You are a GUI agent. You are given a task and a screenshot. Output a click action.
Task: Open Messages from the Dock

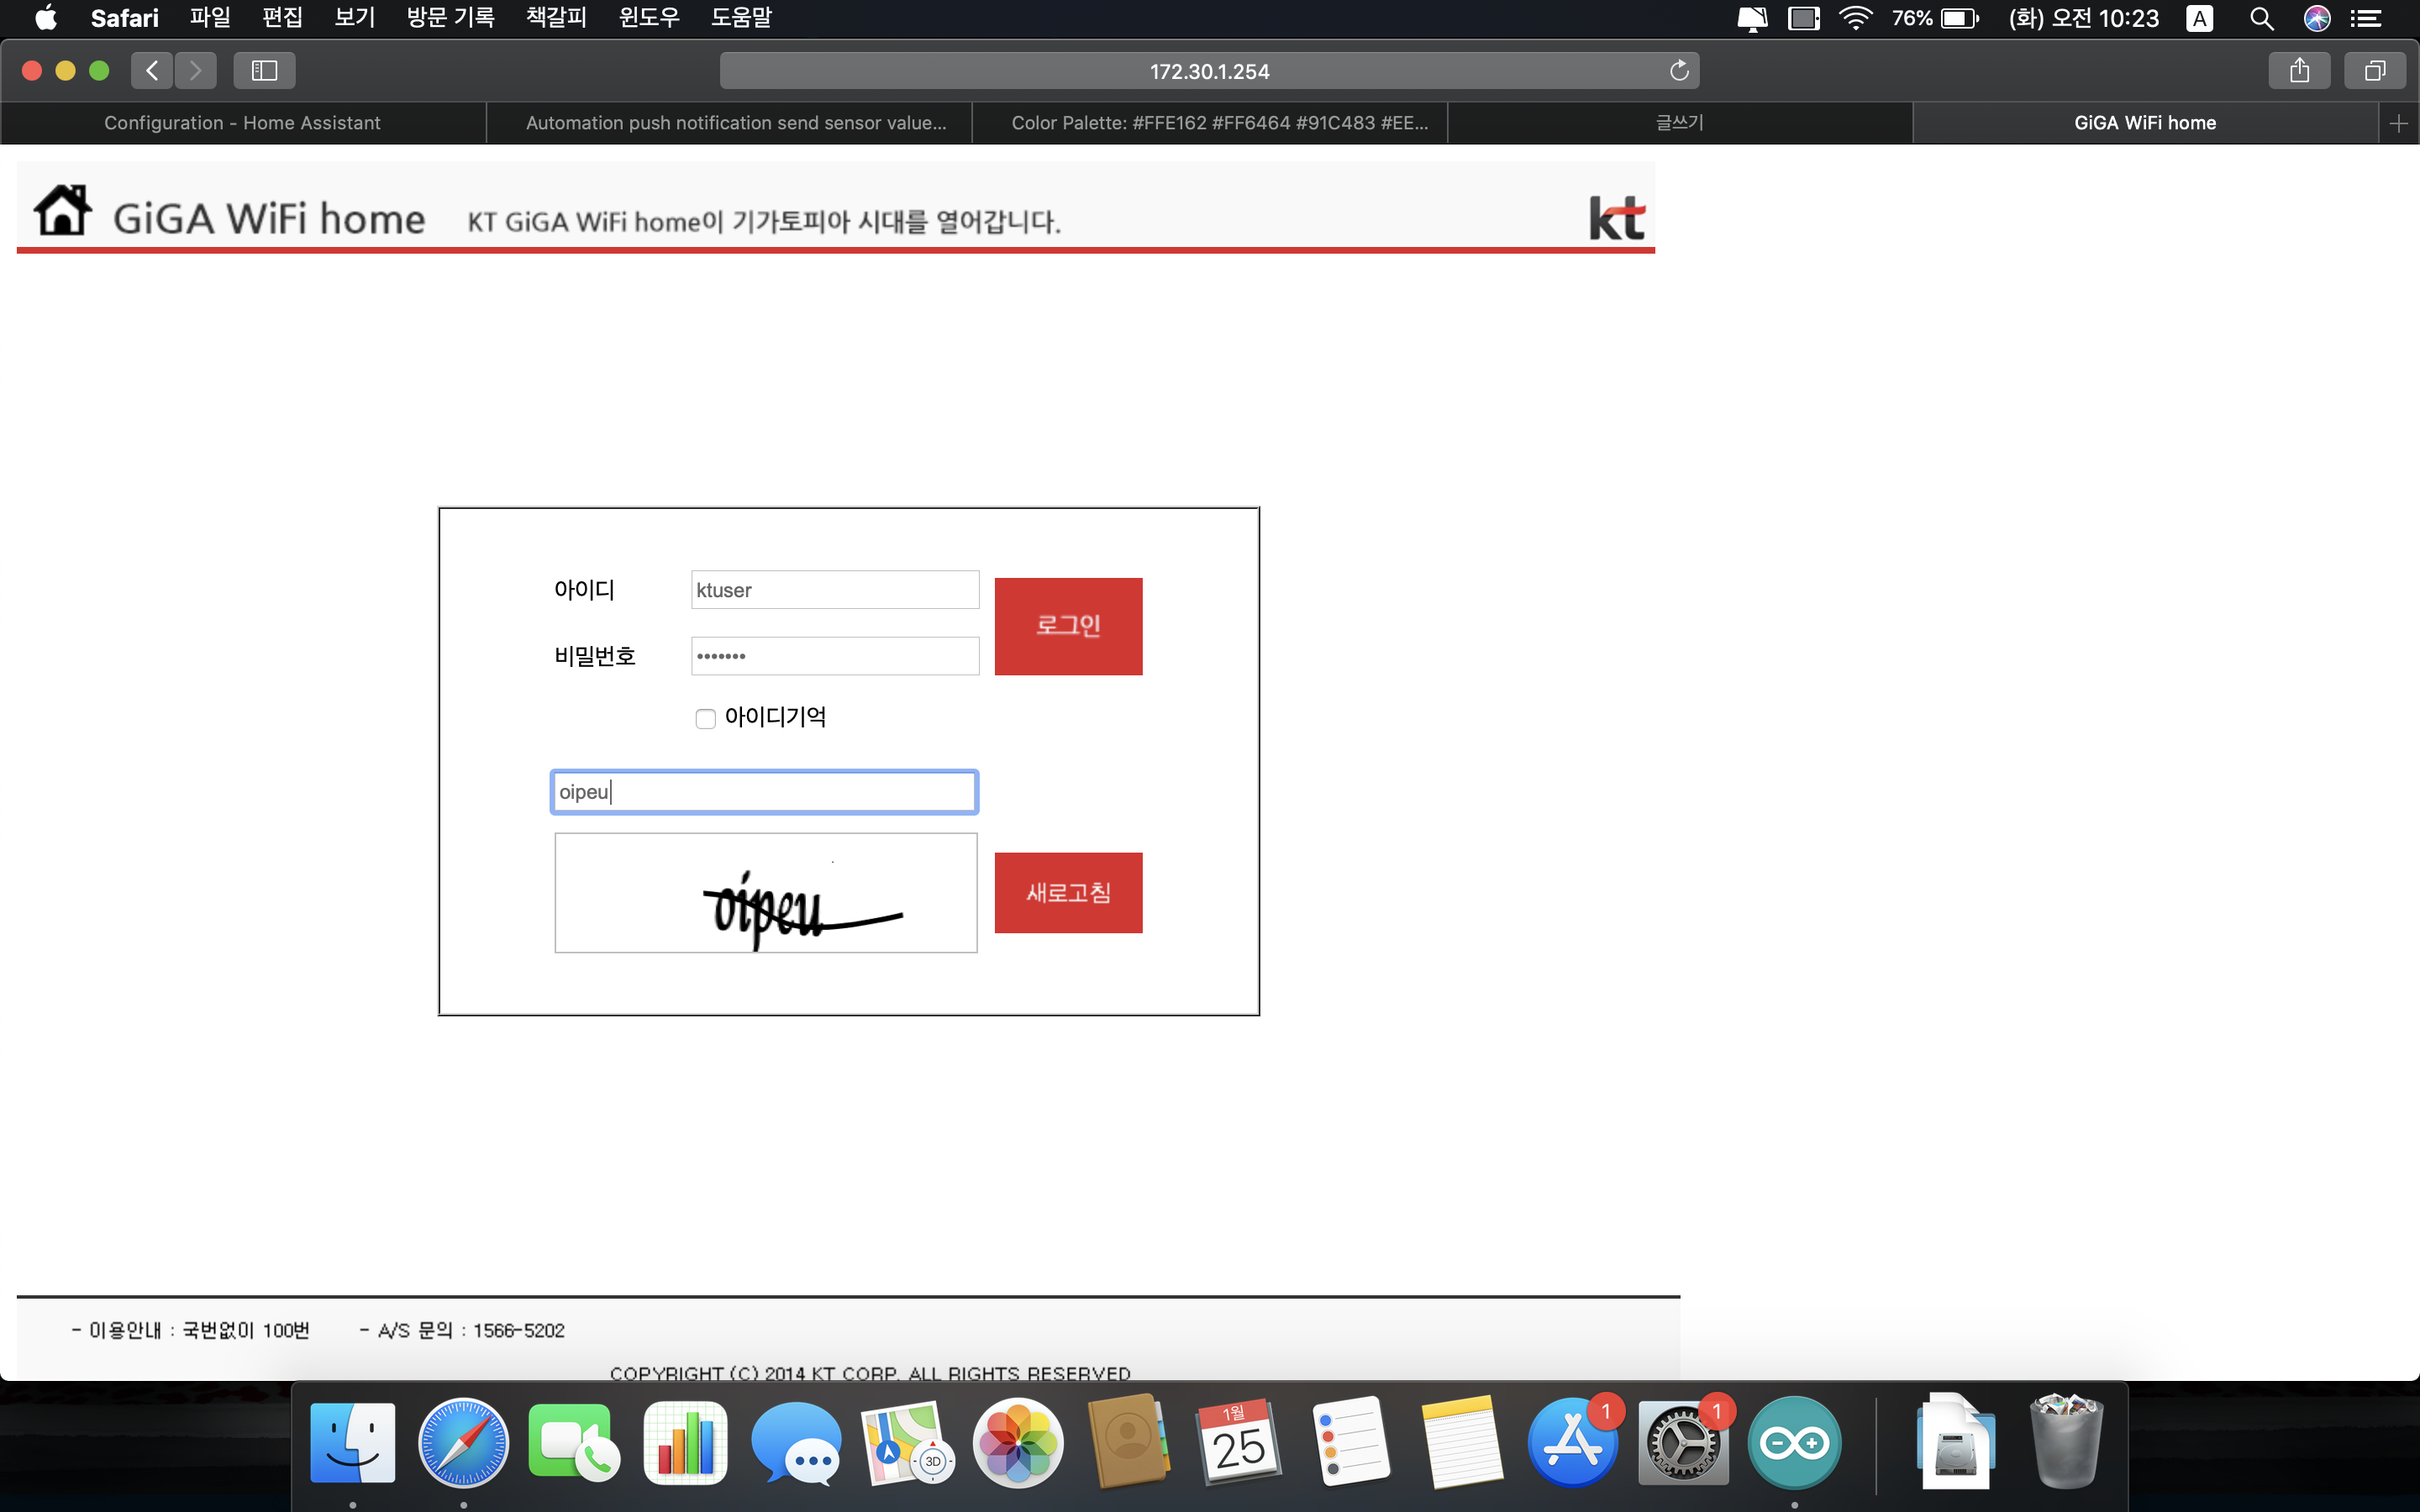tap(796, 1442)
